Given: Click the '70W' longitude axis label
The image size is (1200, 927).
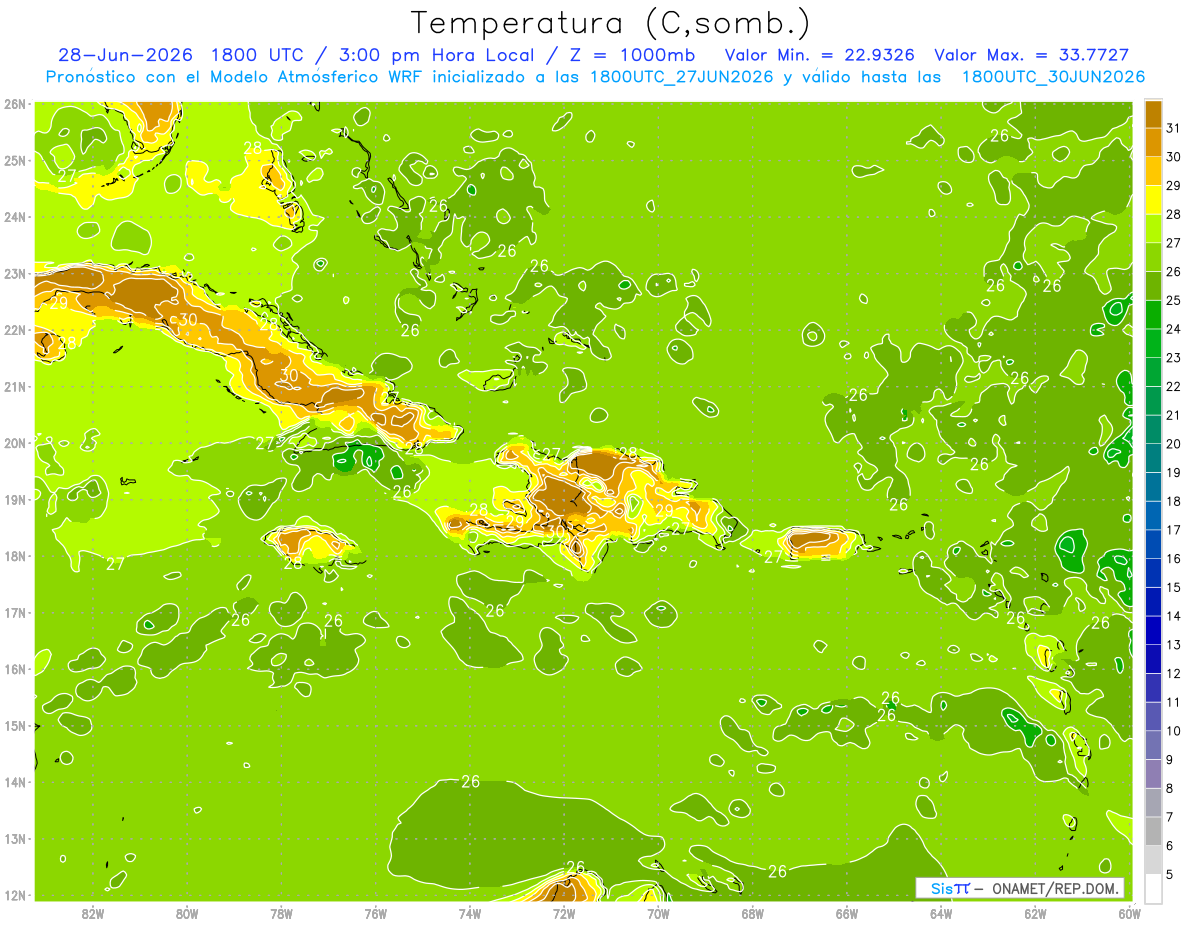Looking at the screenshot, I should pos(658,912).
